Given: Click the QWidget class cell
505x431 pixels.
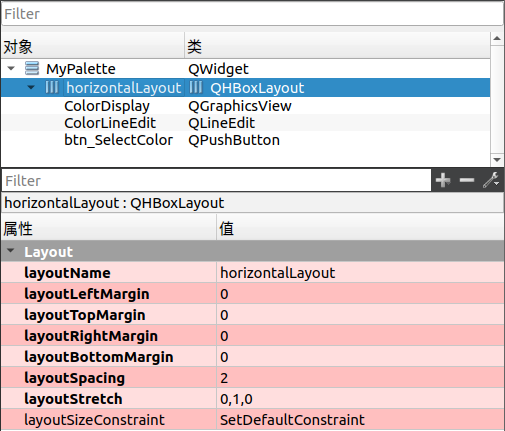Looking at the screenshot, I should pos(218,69).
